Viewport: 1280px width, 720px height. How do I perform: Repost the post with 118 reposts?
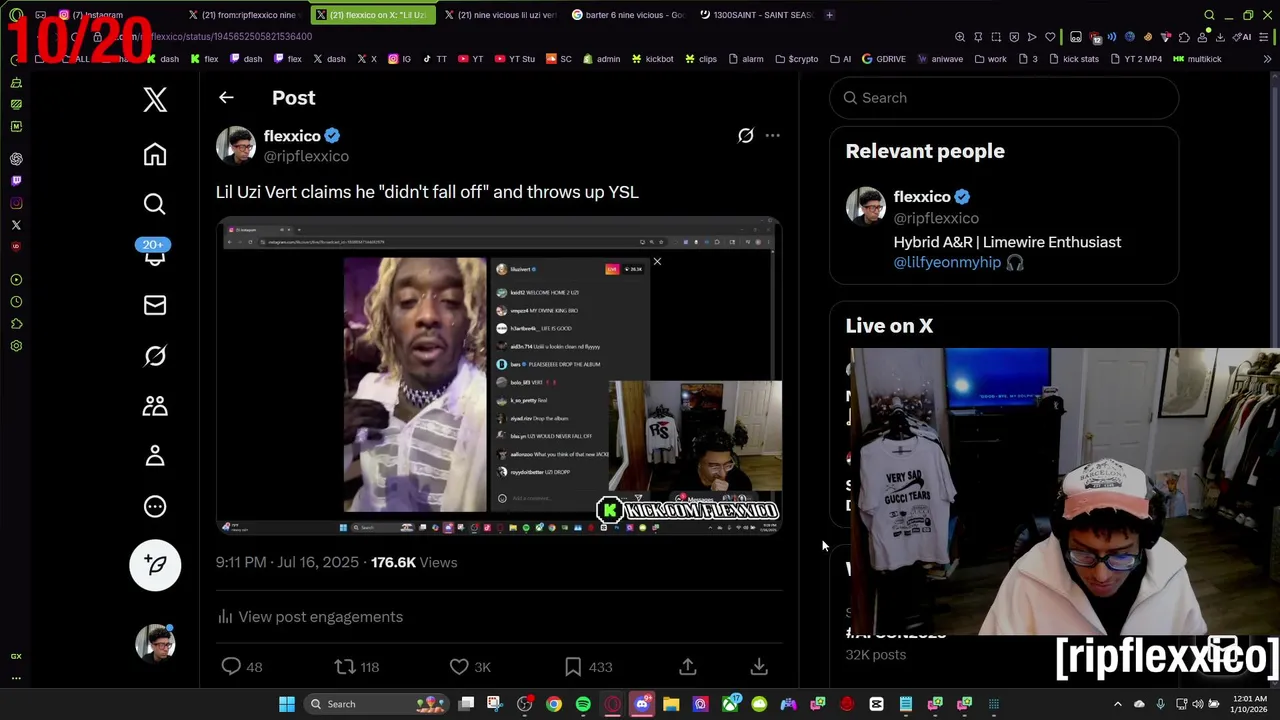click(357, 667)
